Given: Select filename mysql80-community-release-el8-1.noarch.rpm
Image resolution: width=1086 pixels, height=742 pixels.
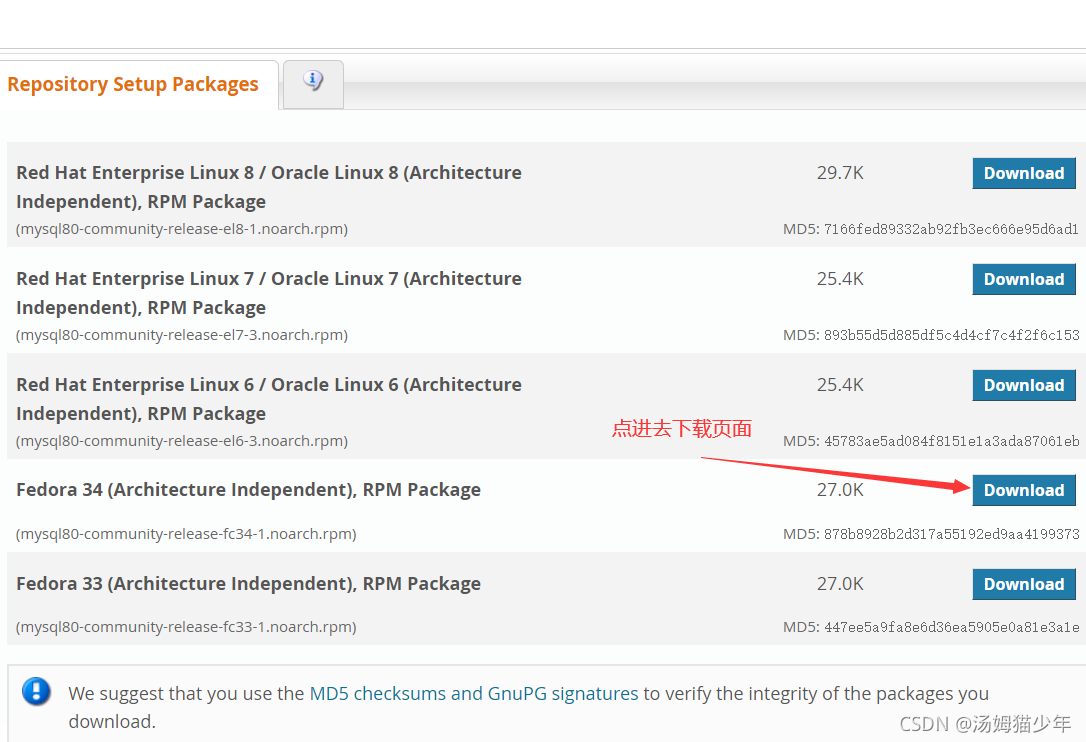Looking at the screenshot, I should coord(181,229).
